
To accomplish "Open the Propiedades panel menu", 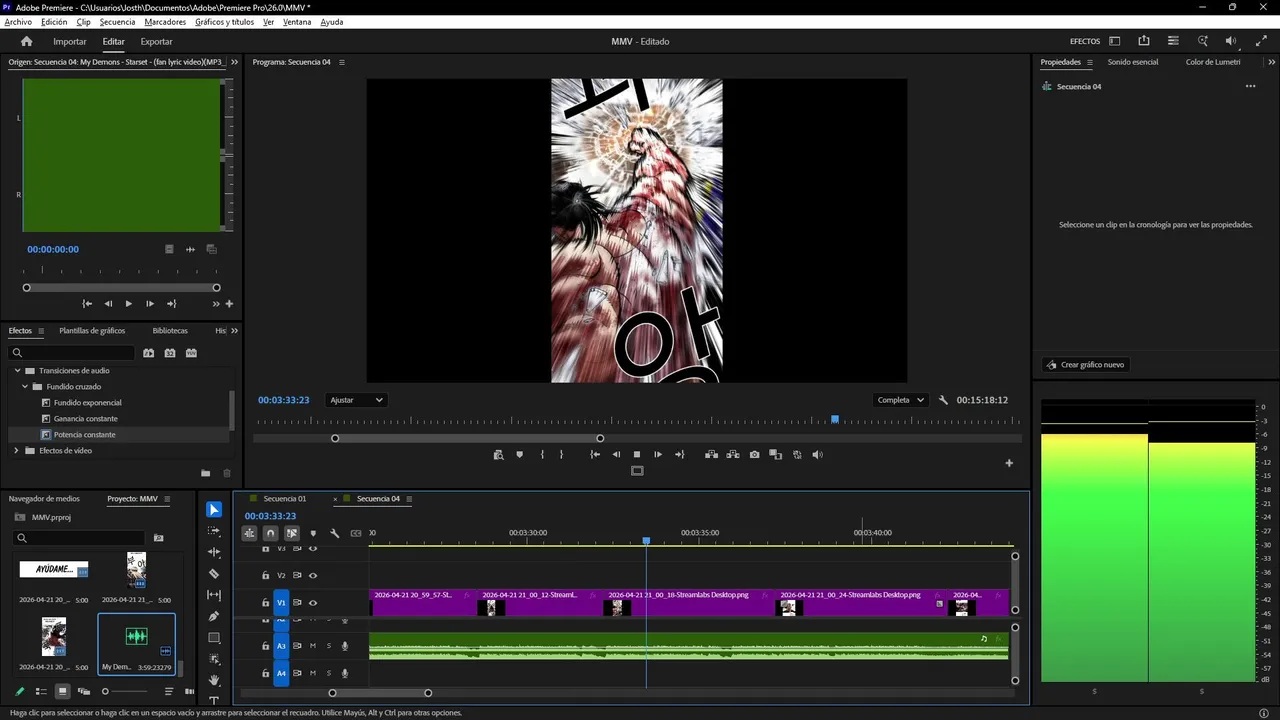I will click(1089, 62).
